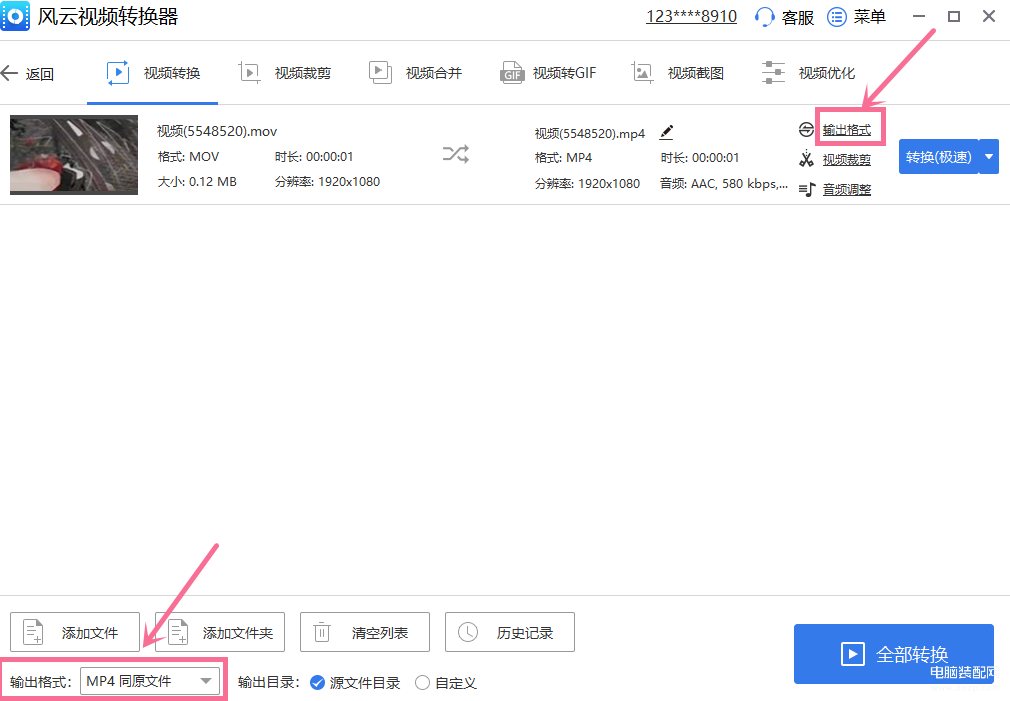The height and width of the screenshot is (701, 1010).
Task: Switch to the 视频转GIF tab
Action: coord(548,73)
